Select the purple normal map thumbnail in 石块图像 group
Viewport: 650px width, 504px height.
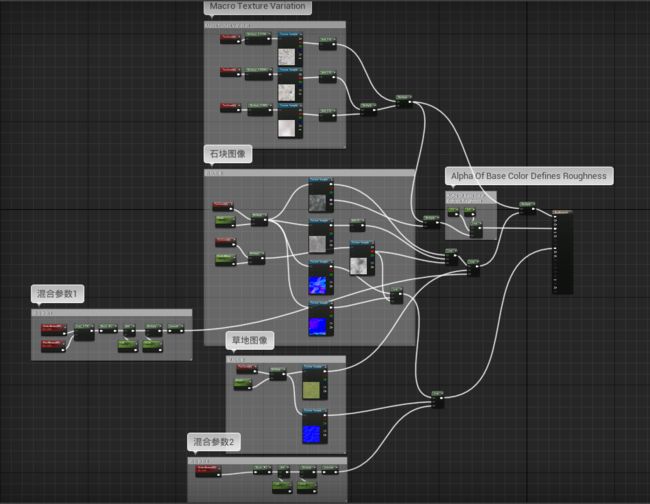(x=317, y=326)
